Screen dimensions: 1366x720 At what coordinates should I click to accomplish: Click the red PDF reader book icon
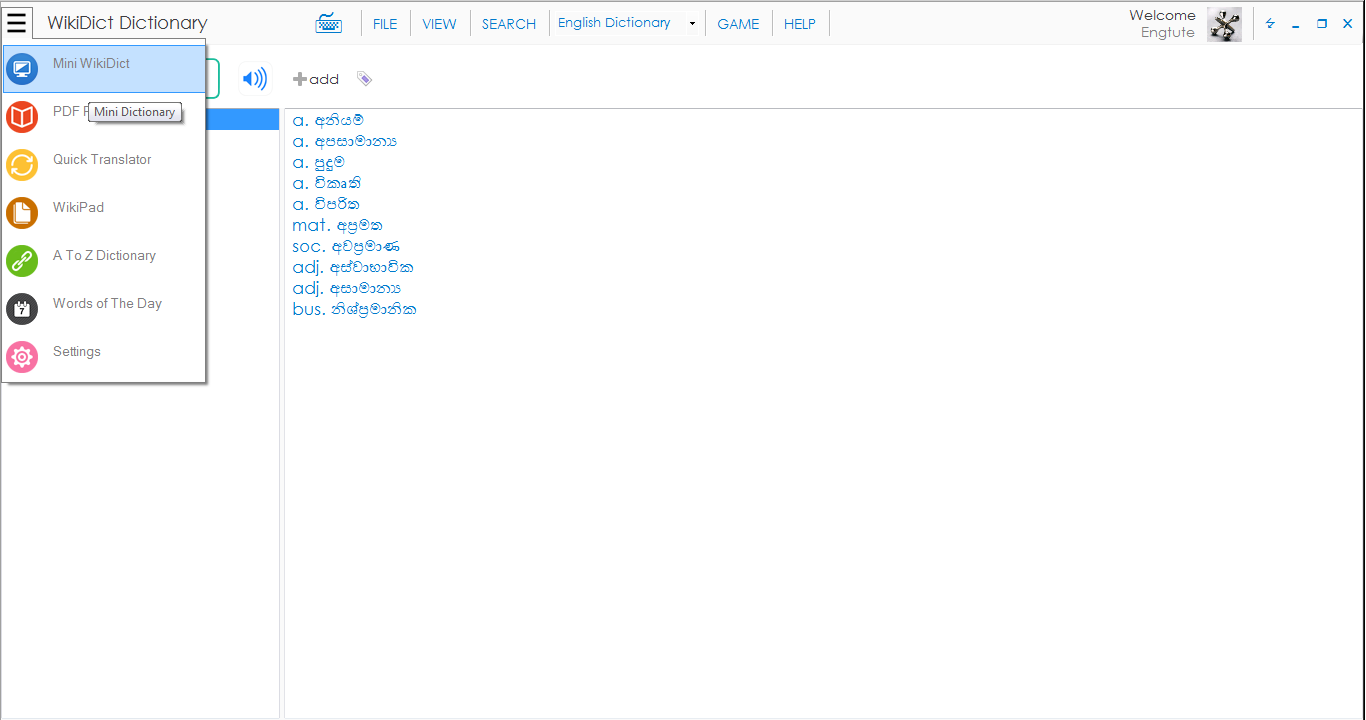(22, 117)
